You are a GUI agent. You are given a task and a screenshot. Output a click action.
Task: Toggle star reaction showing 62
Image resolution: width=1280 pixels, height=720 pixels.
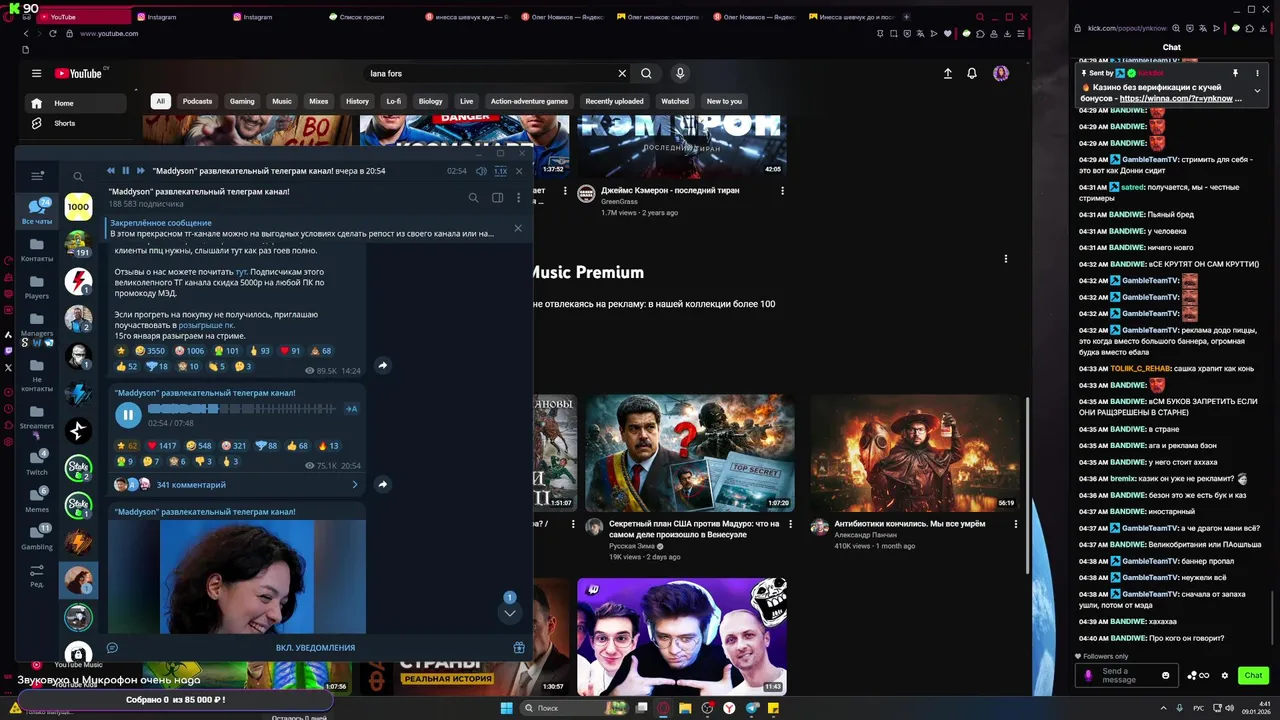(x=127, y=446)
